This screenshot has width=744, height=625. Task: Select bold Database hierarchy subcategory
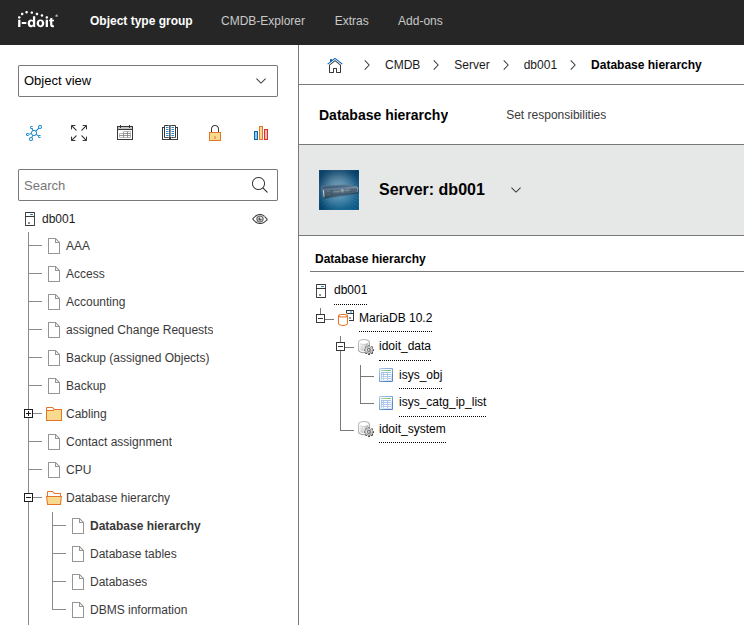145,526
